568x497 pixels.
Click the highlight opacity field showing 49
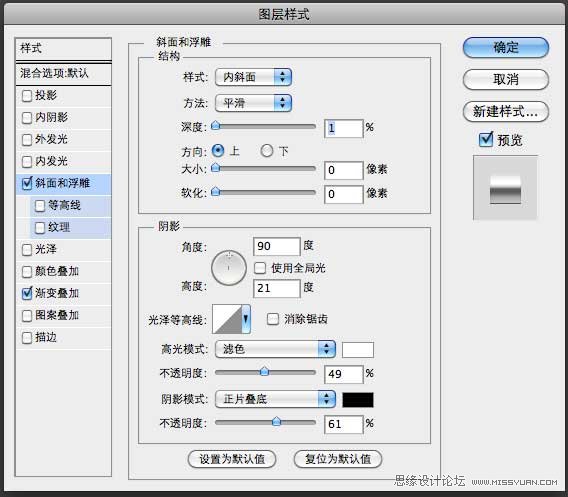[x=343, y=374]
